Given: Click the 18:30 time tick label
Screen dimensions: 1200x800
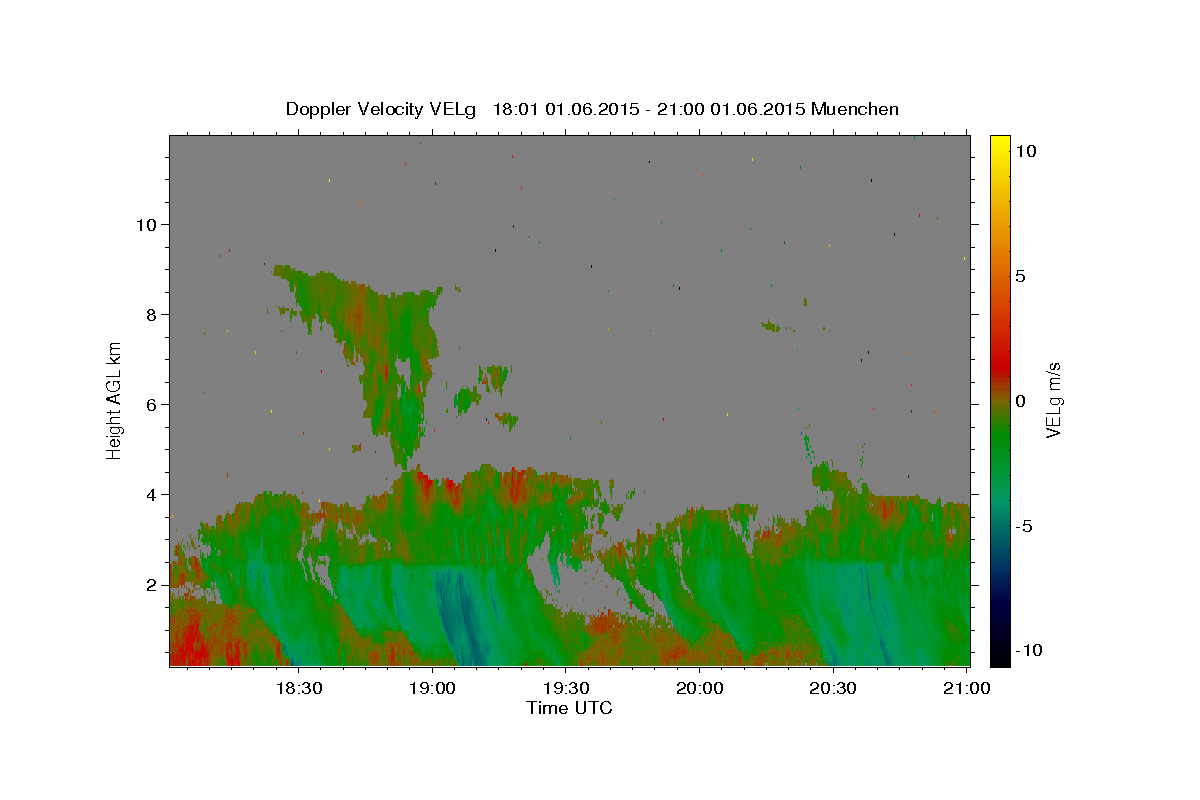Looking at the screenshot, I should tap(299, 688).
